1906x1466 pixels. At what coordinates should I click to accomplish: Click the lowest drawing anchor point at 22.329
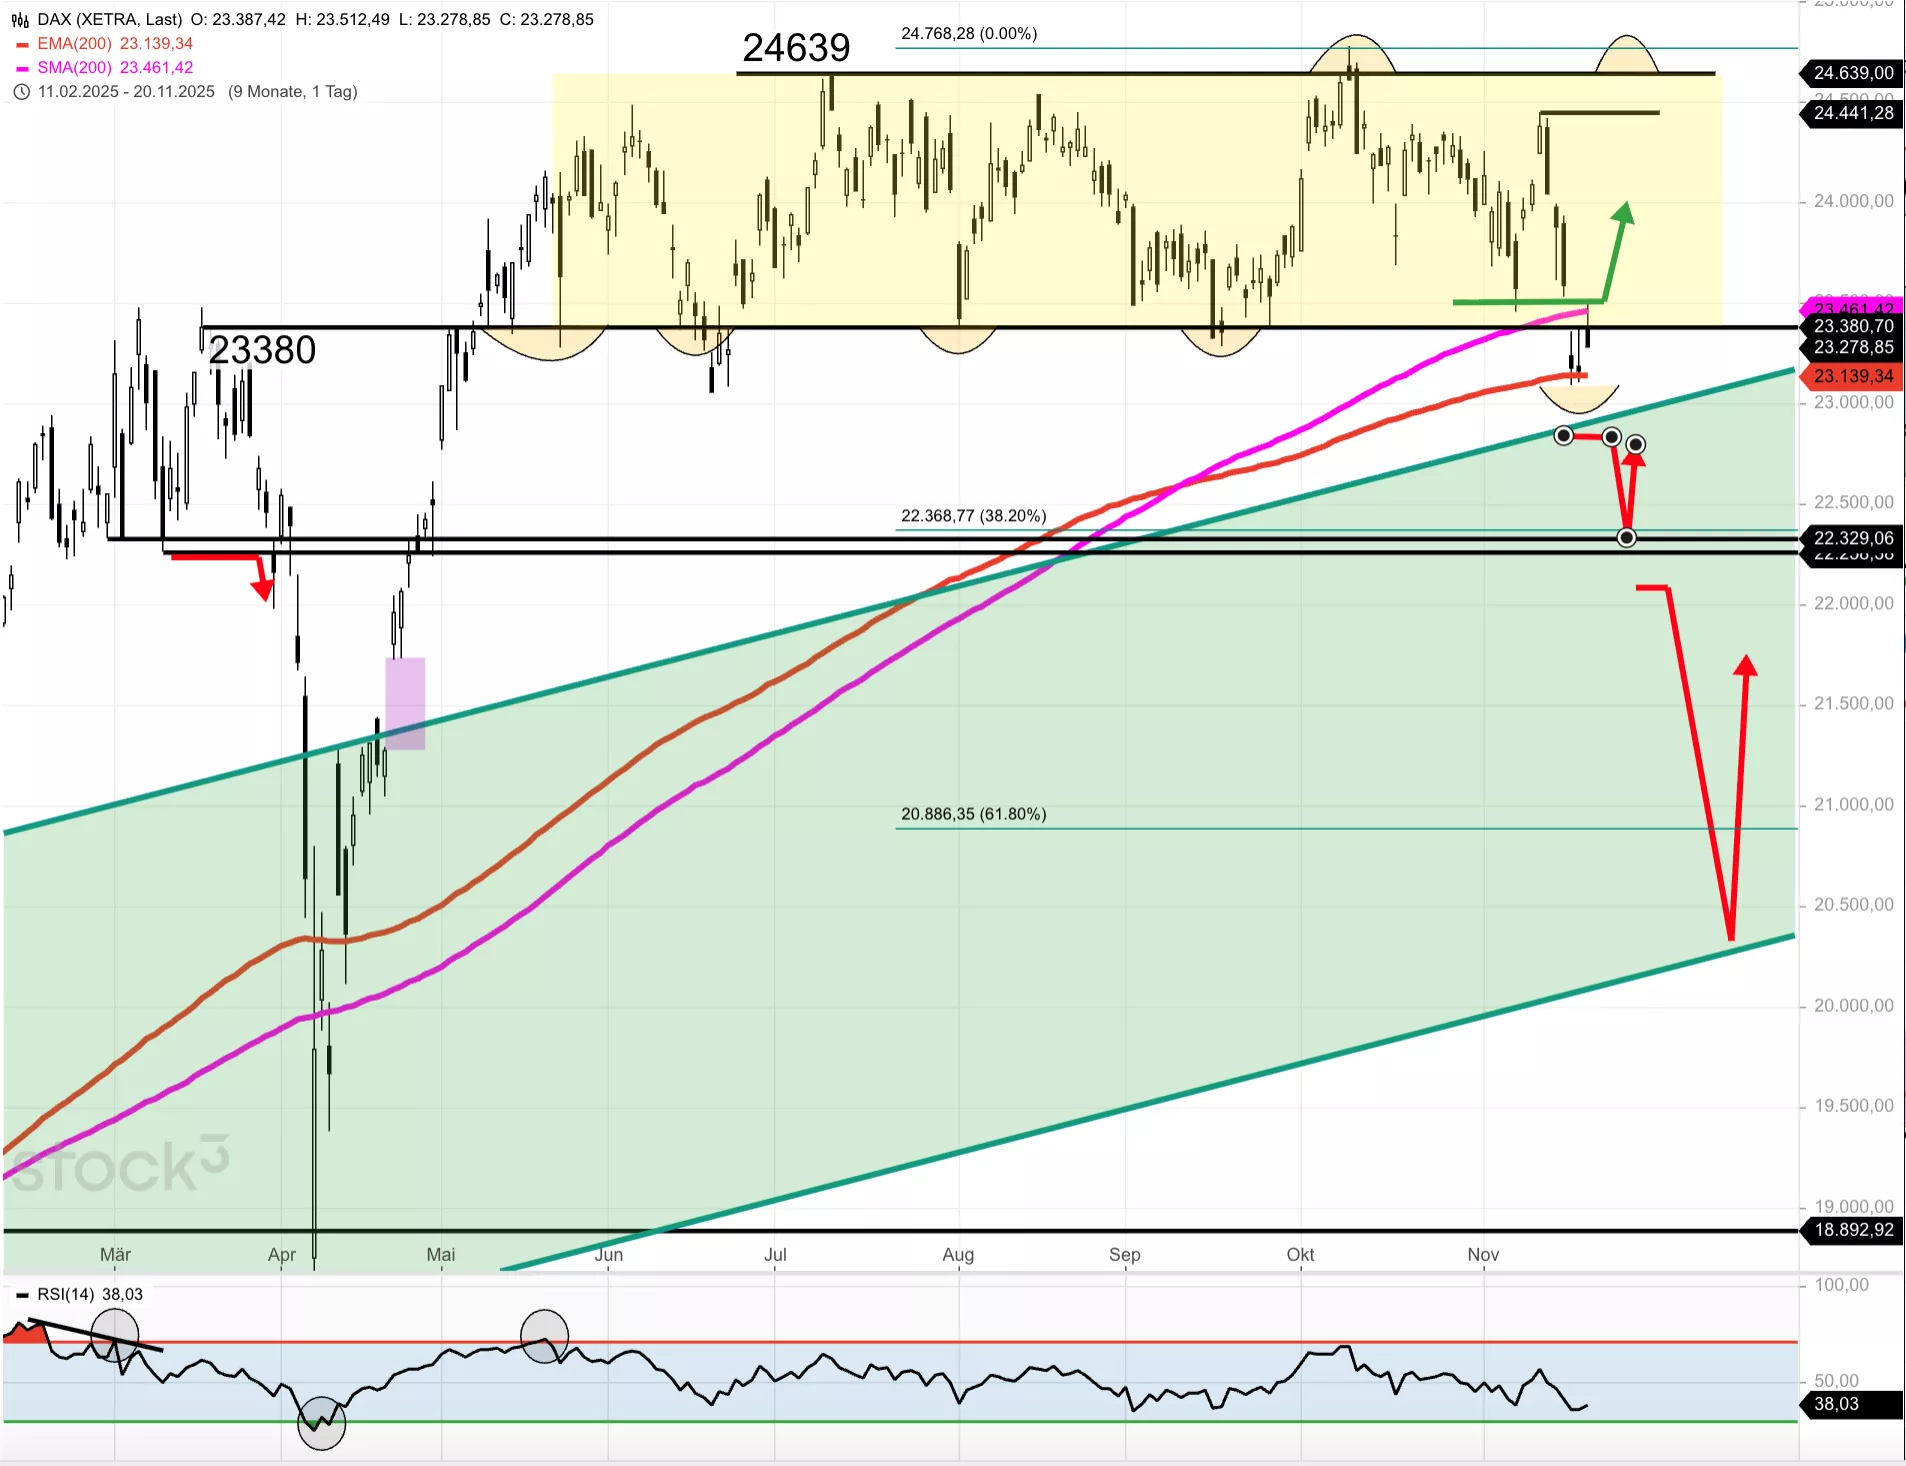tap(1627, 538)
